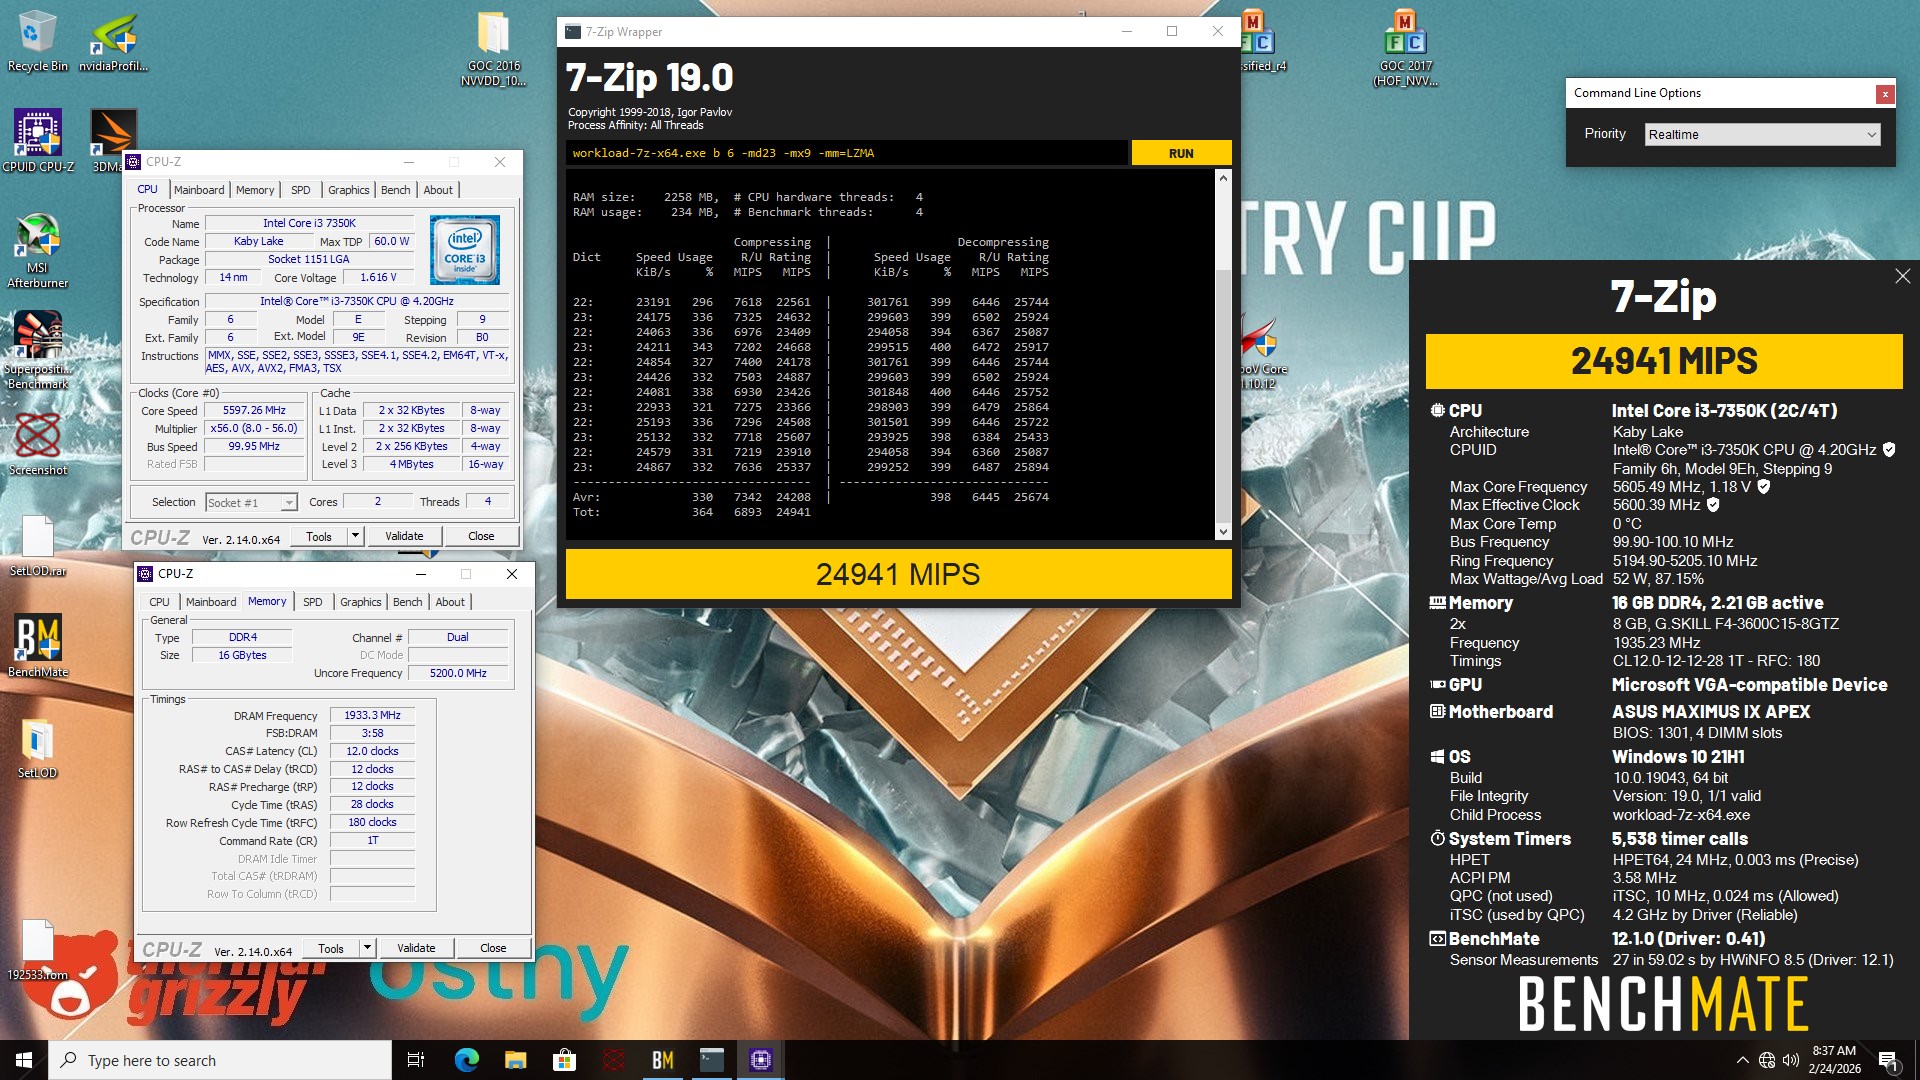Click Tools button in upper CPU-Z window
1920x1080 pixels.
click(319, 536)
